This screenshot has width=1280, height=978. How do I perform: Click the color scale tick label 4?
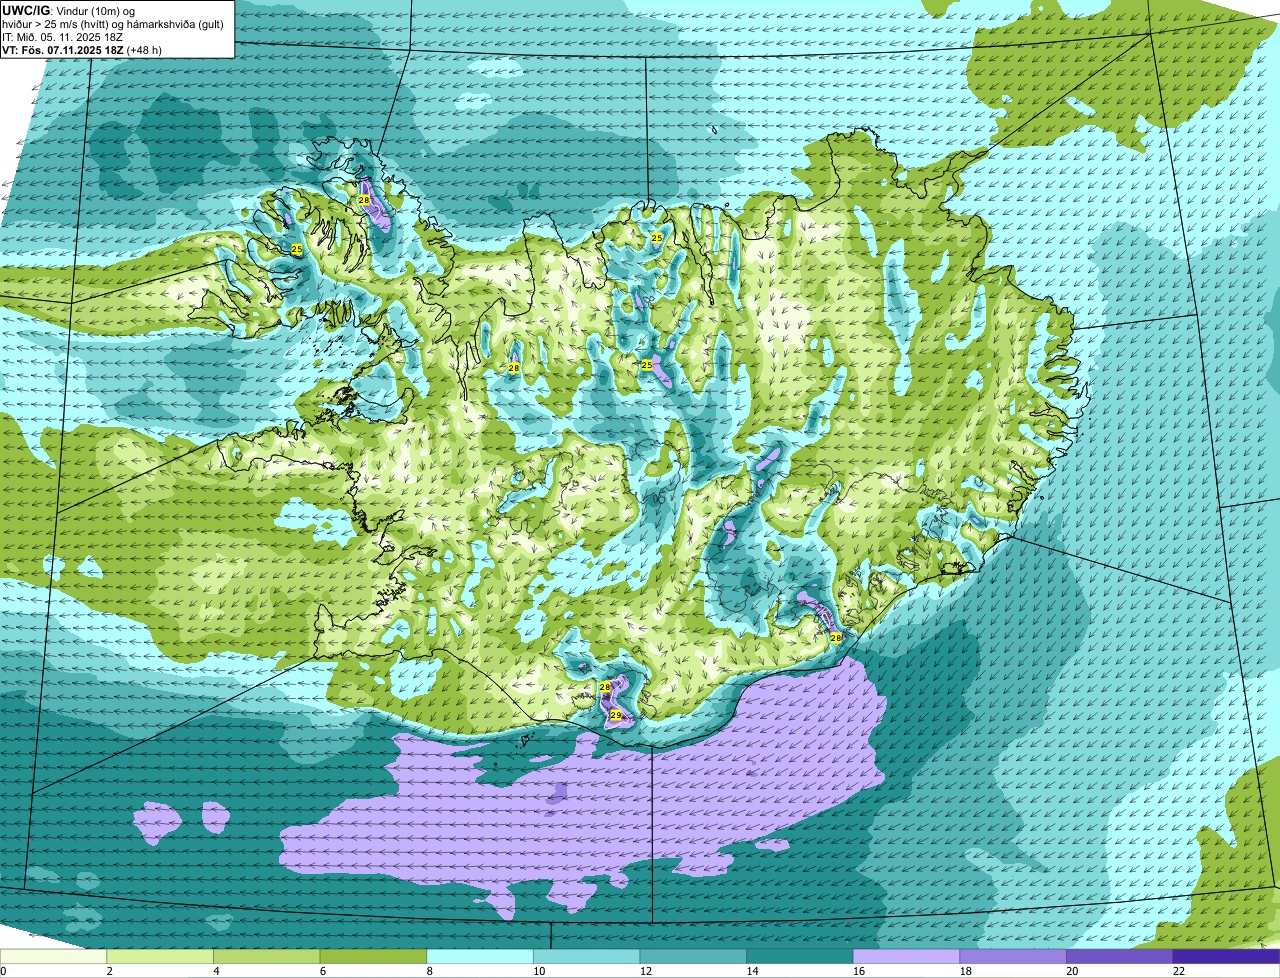tap(216, 971)
